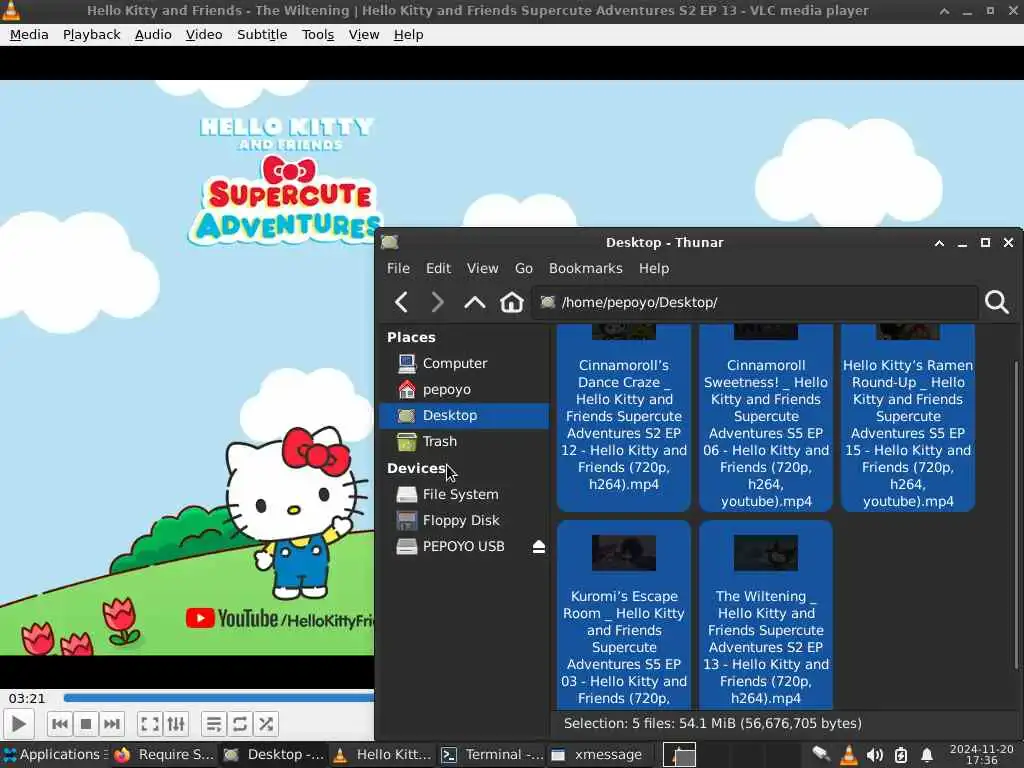Viewport: 1024px width, 768px height.
Task: Open File System device
Action: [x=465, y=494]
